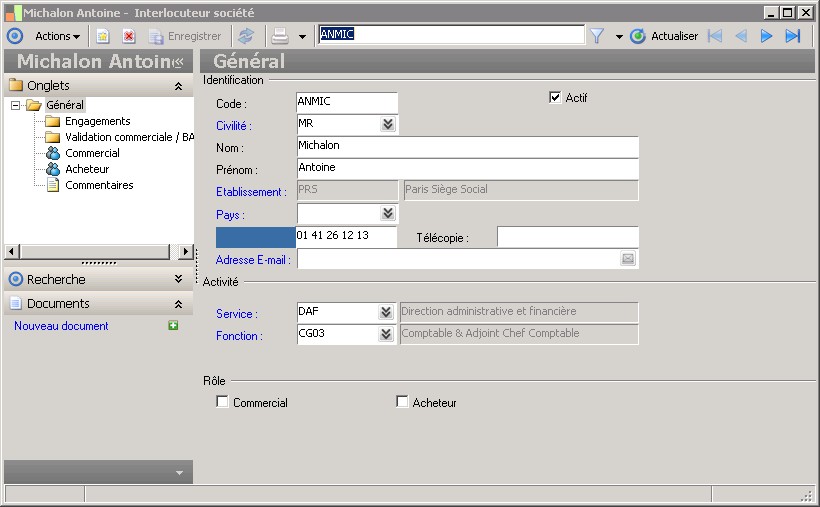Click the new record toolbar icon
The height and width of the screenshot is (507, 820).
point(102,36)
